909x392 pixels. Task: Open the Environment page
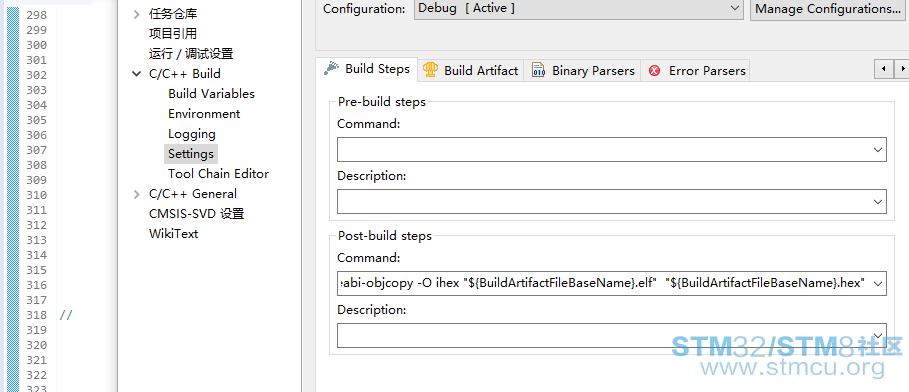(204, 114)
